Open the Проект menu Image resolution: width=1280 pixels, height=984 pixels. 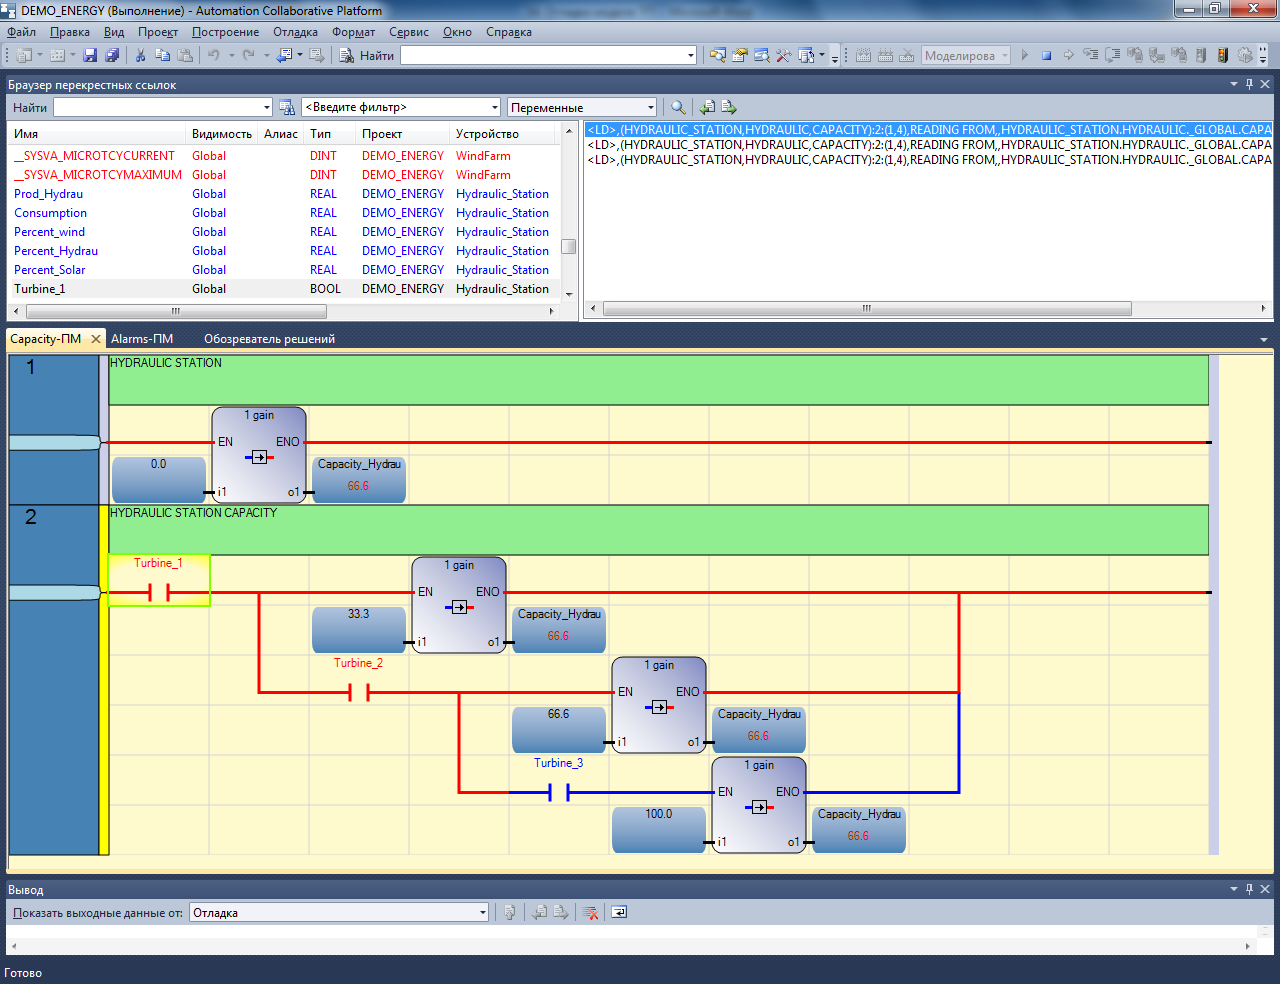[158, 32]
